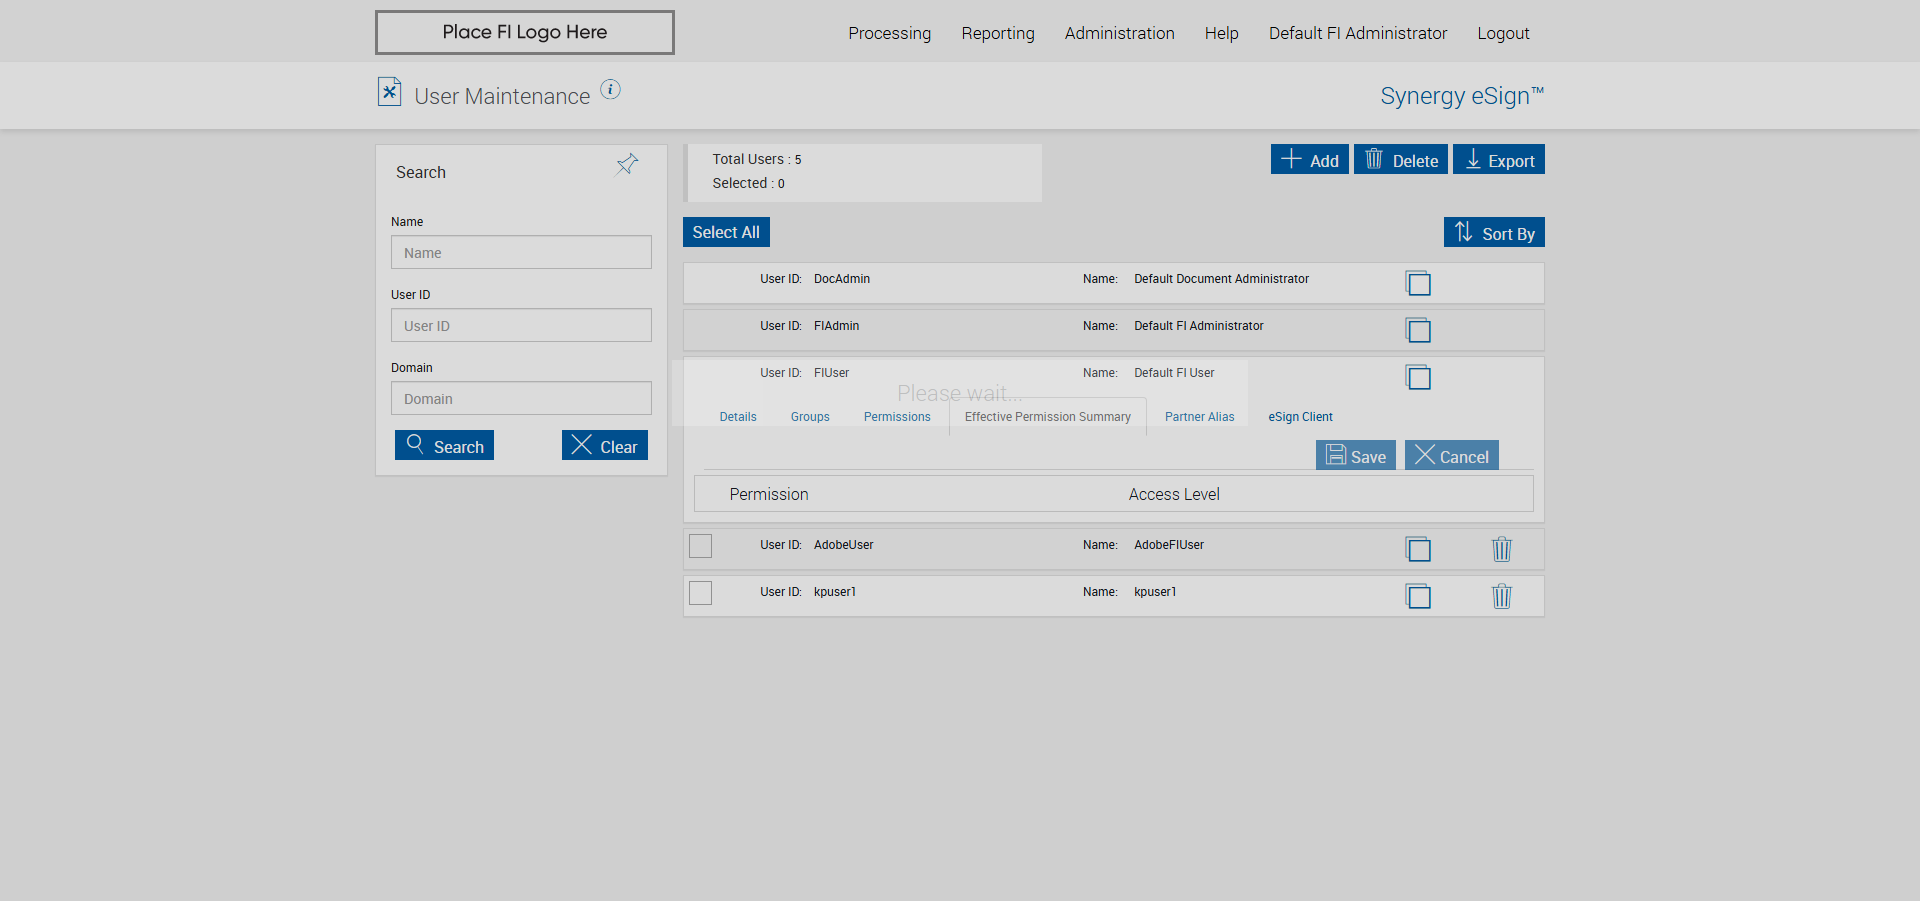This screenshot has height=901, width=1920.
Task: Switch to the Partner Alias tab
Action: click(x=1200, y=417)
